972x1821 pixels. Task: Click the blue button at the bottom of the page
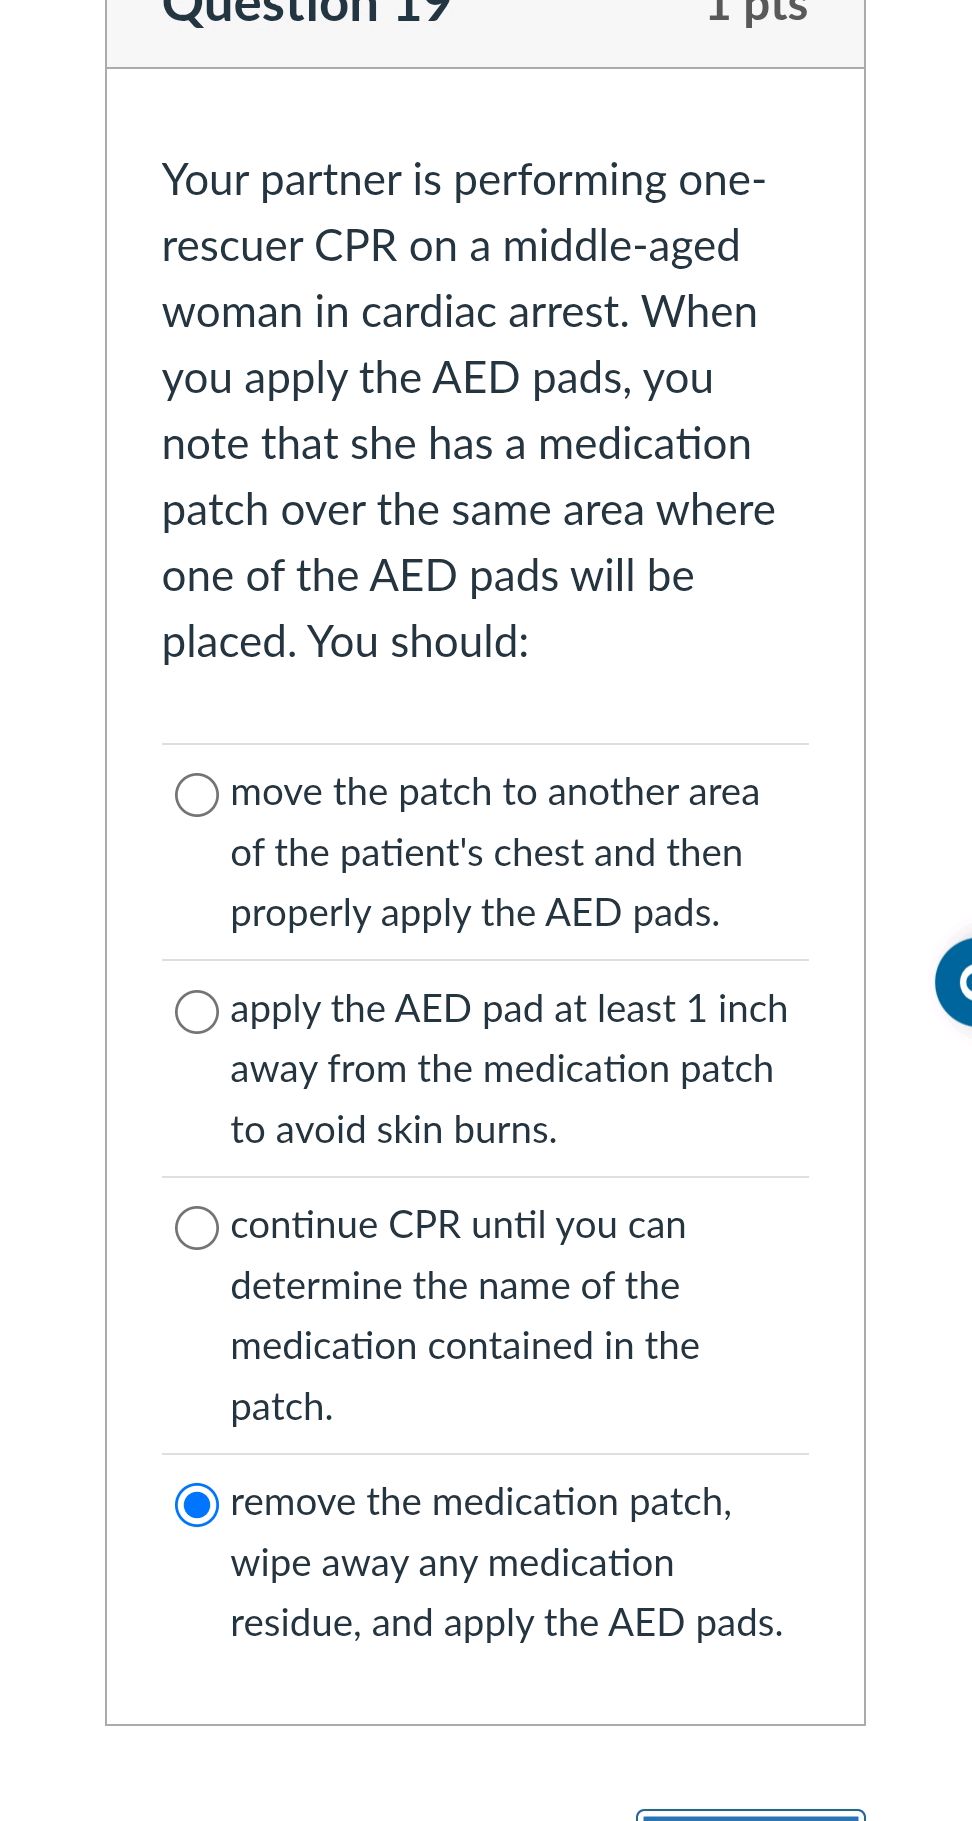tap(752, 1816)
